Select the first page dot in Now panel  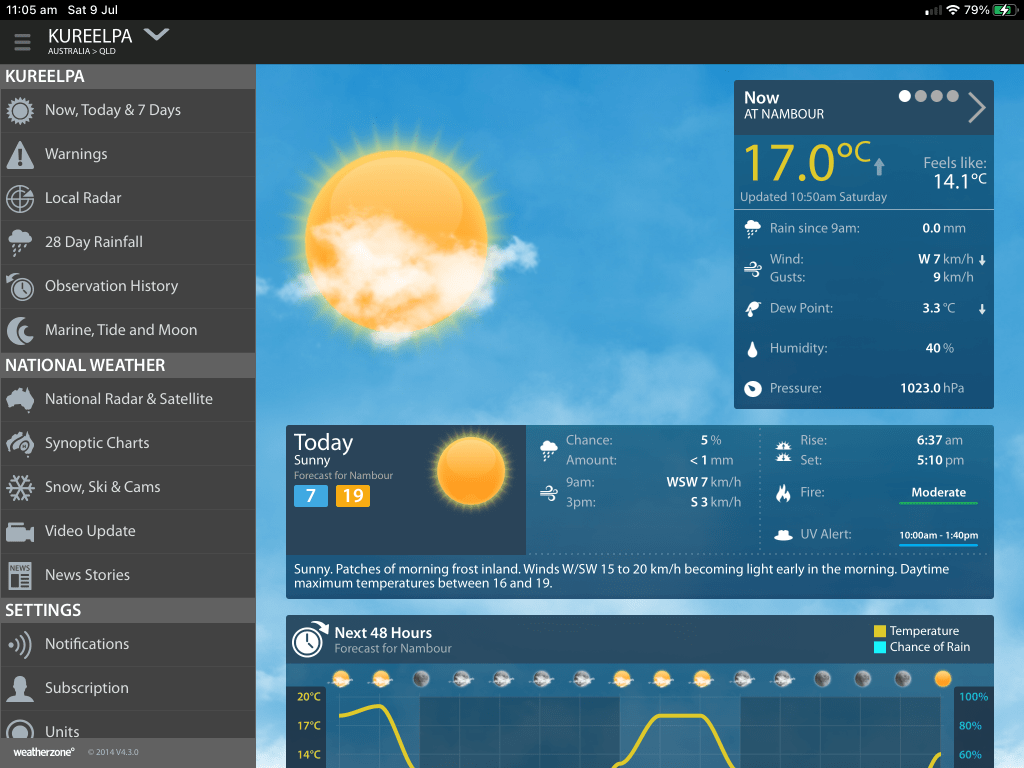click(905, 97)
